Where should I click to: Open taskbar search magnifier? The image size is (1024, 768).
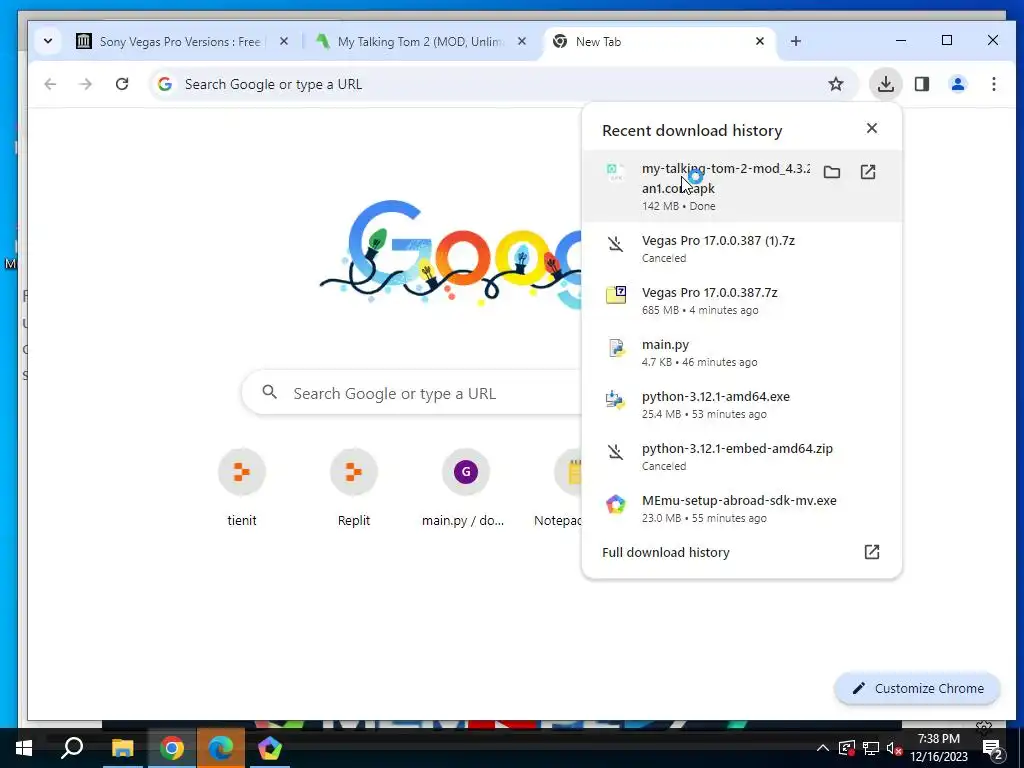72,748
